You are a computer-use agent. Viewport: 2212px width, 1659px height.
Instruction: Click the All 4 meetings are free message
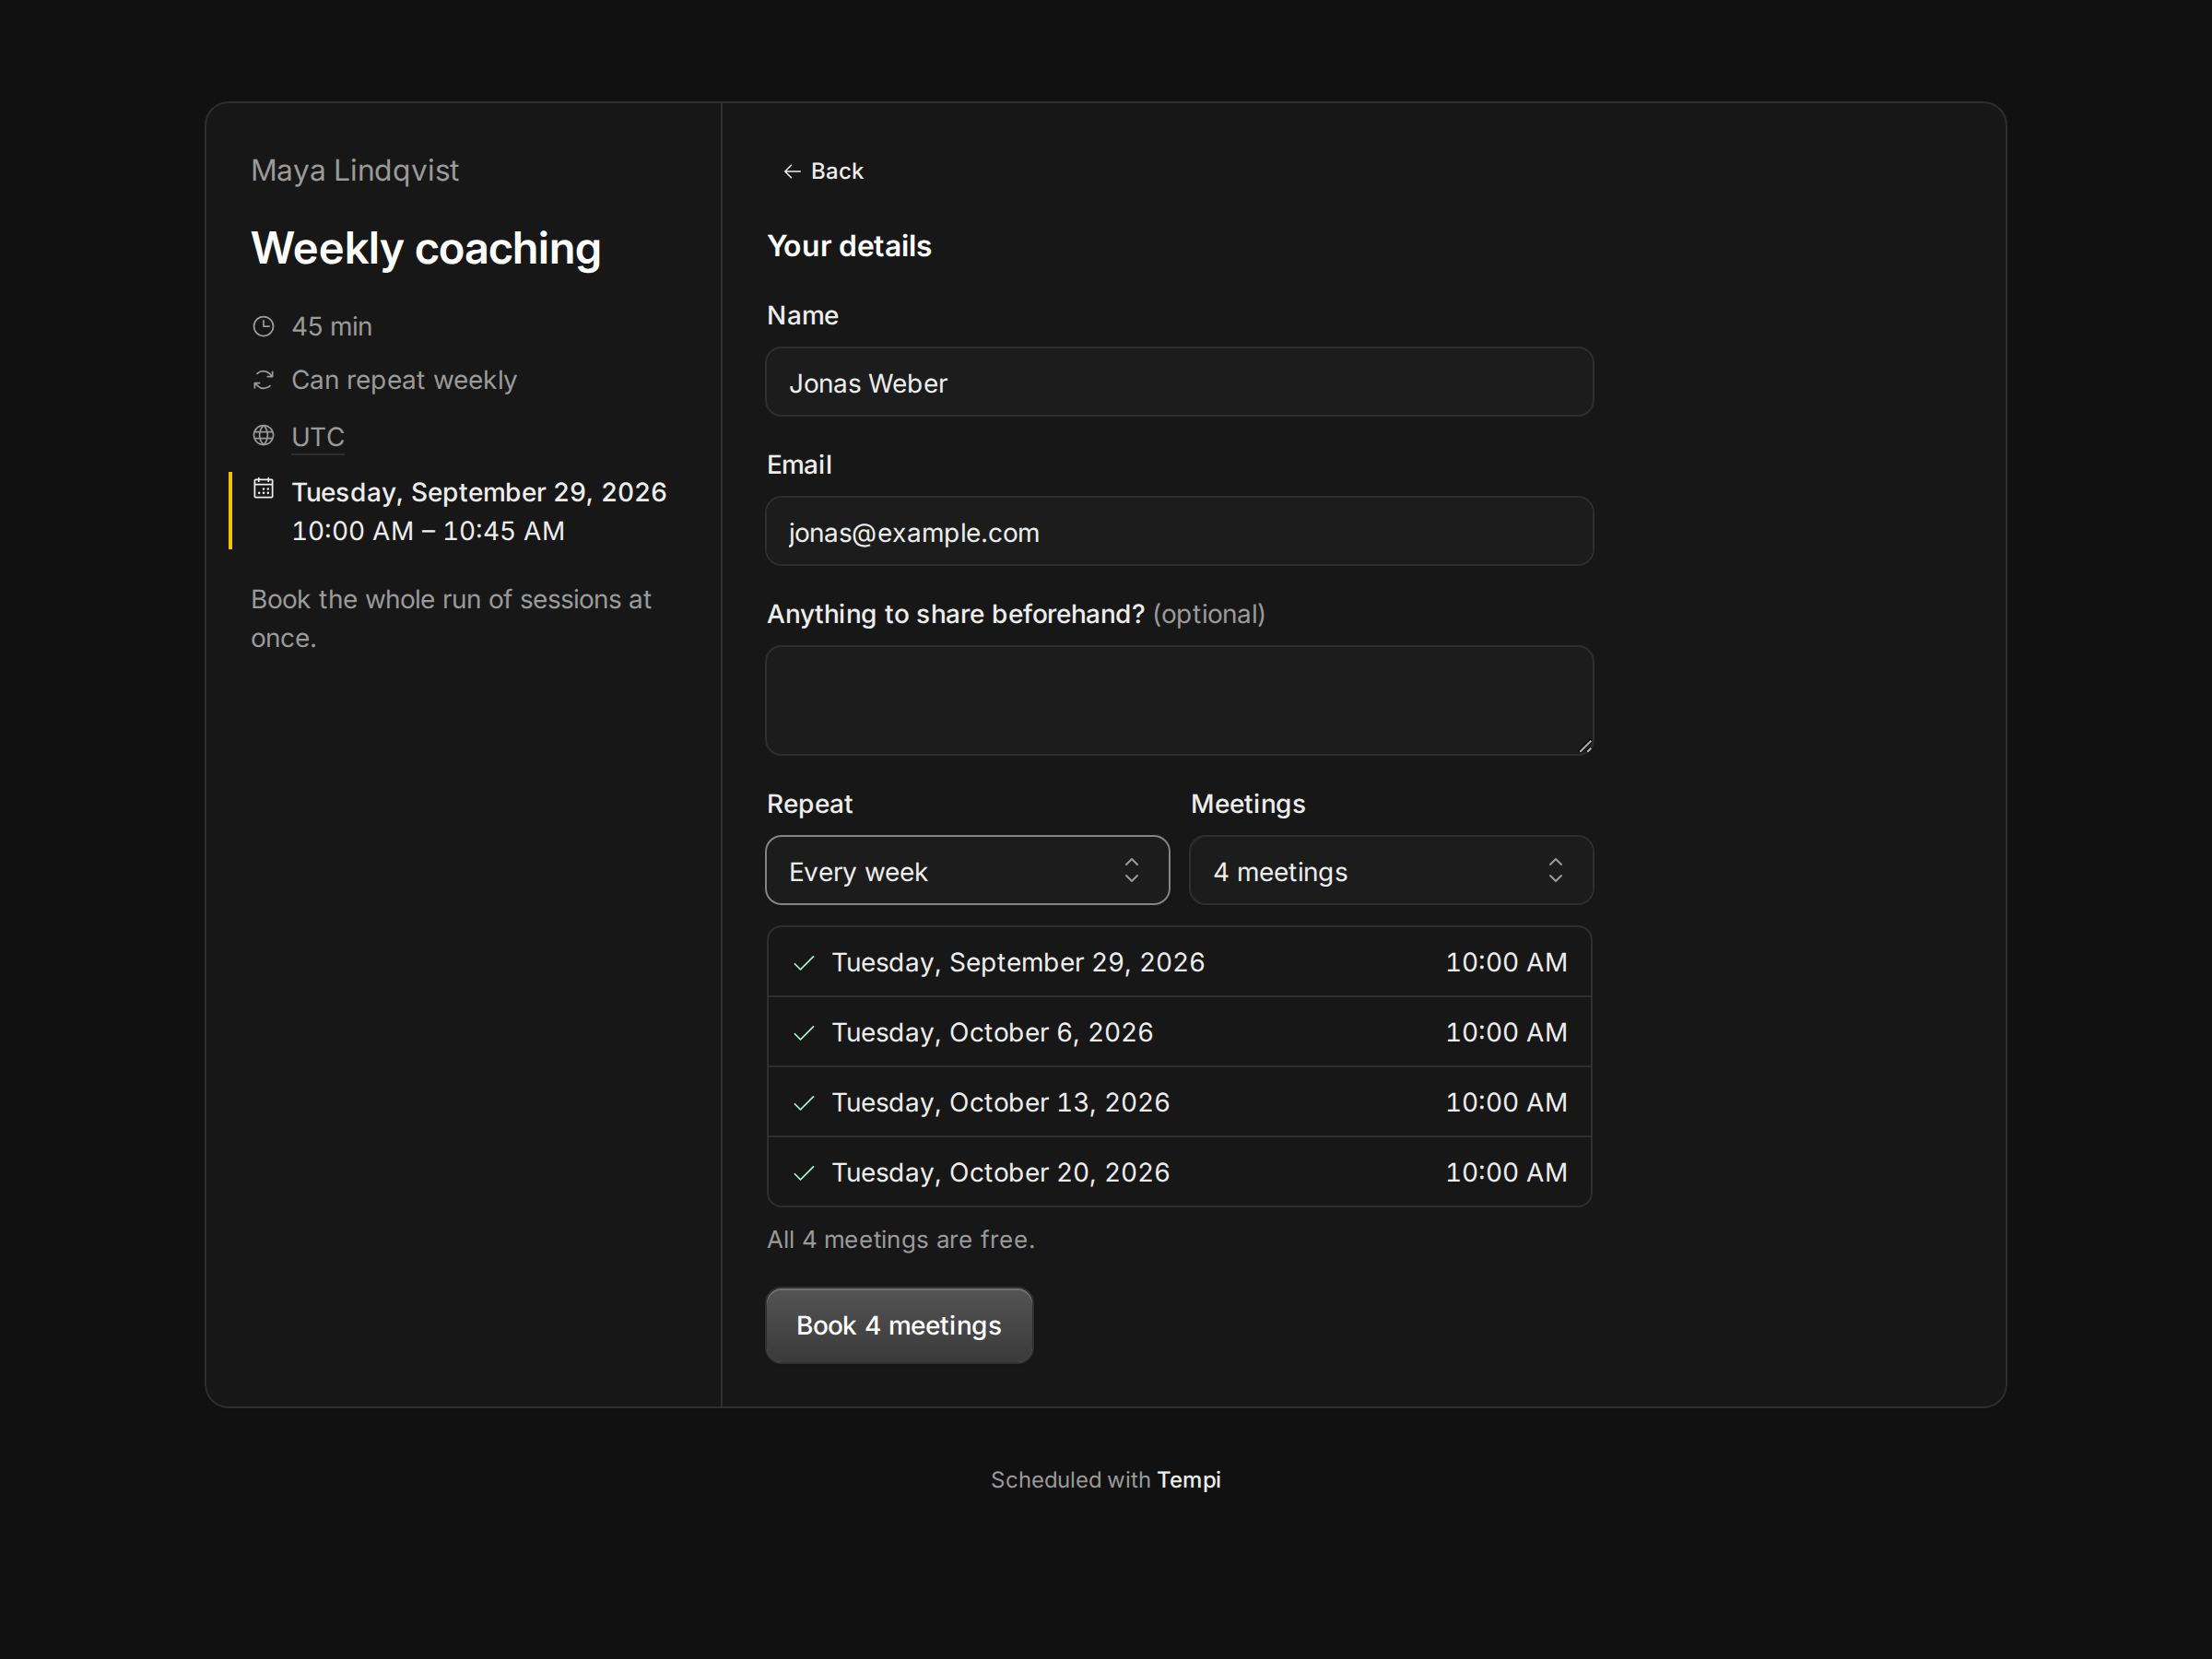[900, 1239]
